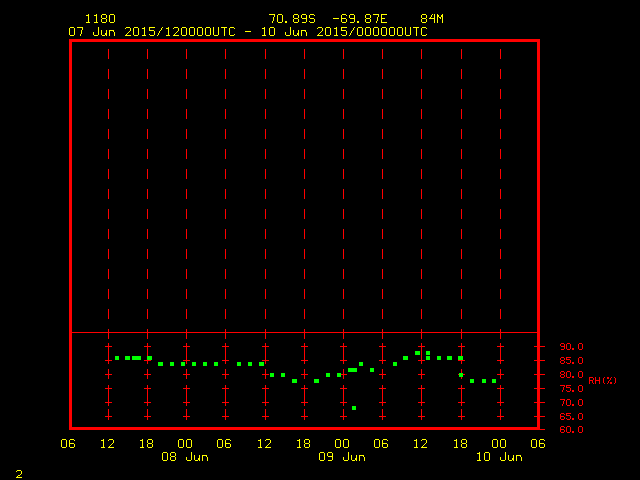Click the 85.0 humidity axis value
The width and height of the screenshot is (640, 480).
point(571,361)
